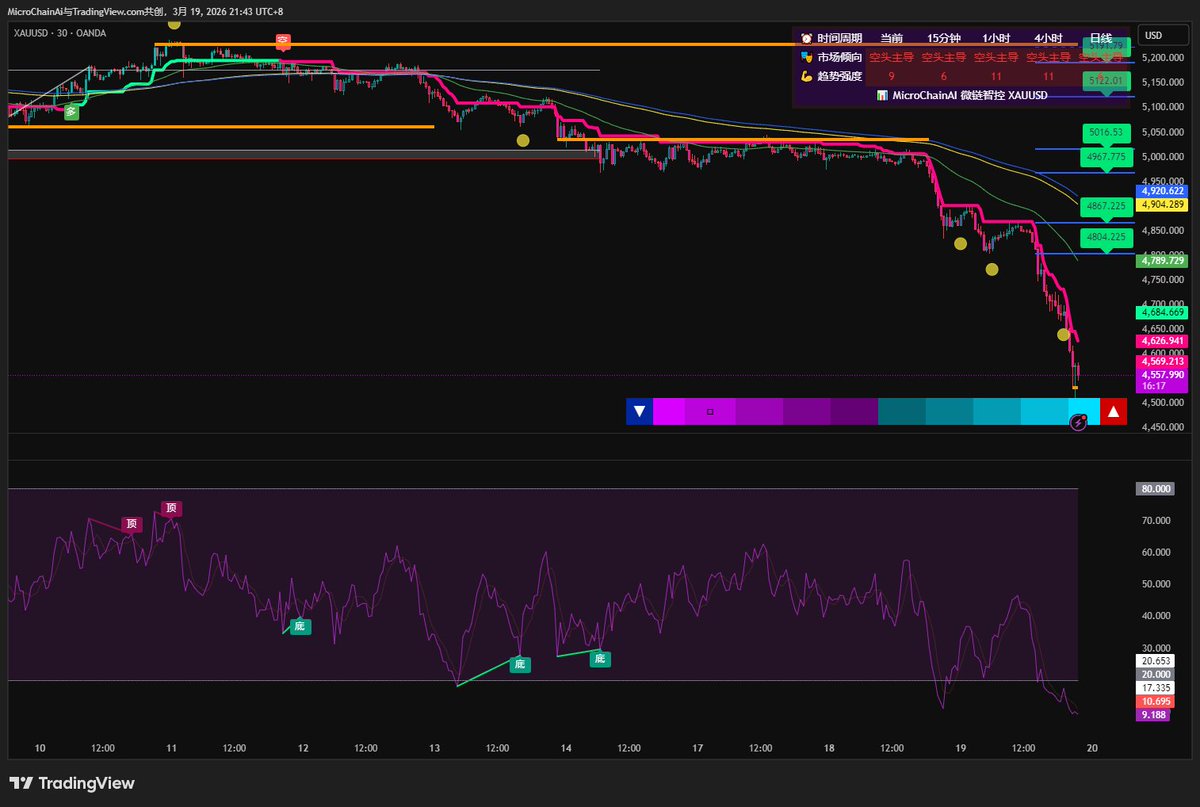Viewport: 1200px width, 807px height.
Task: Click the MicroChainAI 微链智控 XAUUSD caption
Action: point(969,95)
